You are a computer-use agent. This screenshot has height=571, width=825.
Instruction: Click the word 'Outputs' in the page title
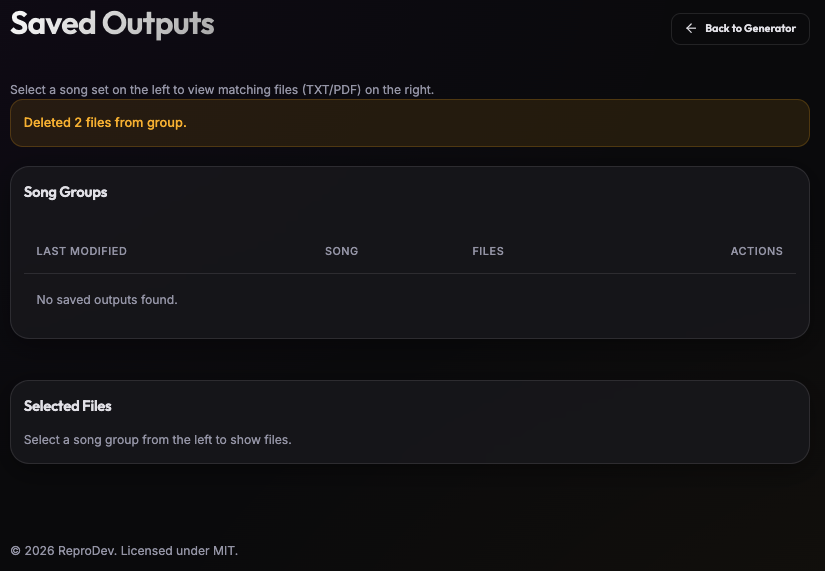[158, 24]
